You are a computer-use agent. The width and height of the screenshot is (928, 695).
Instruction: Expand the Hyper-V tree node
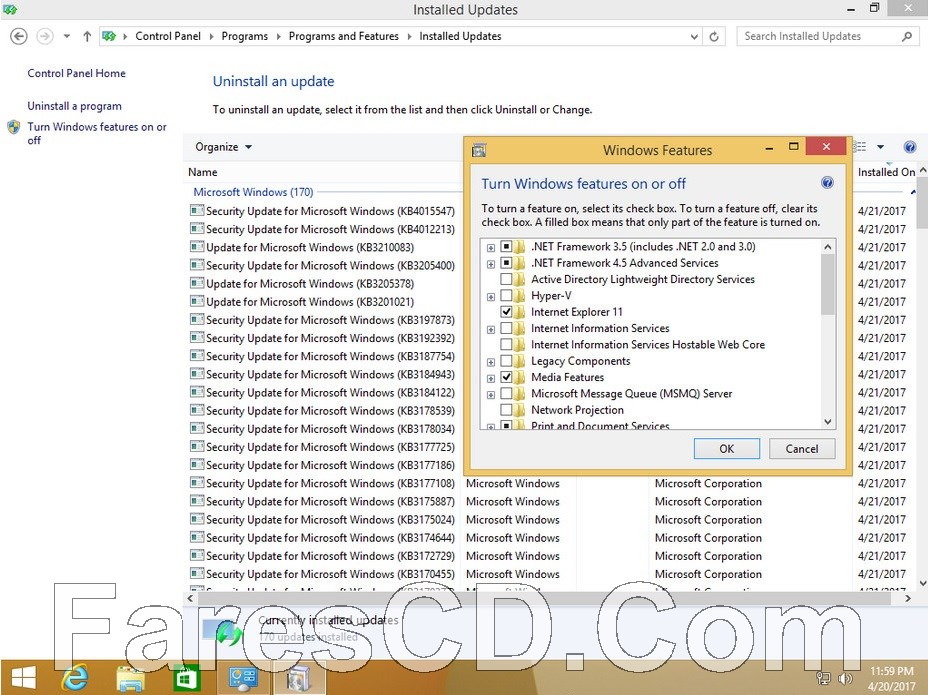click(x=491, y=297)
